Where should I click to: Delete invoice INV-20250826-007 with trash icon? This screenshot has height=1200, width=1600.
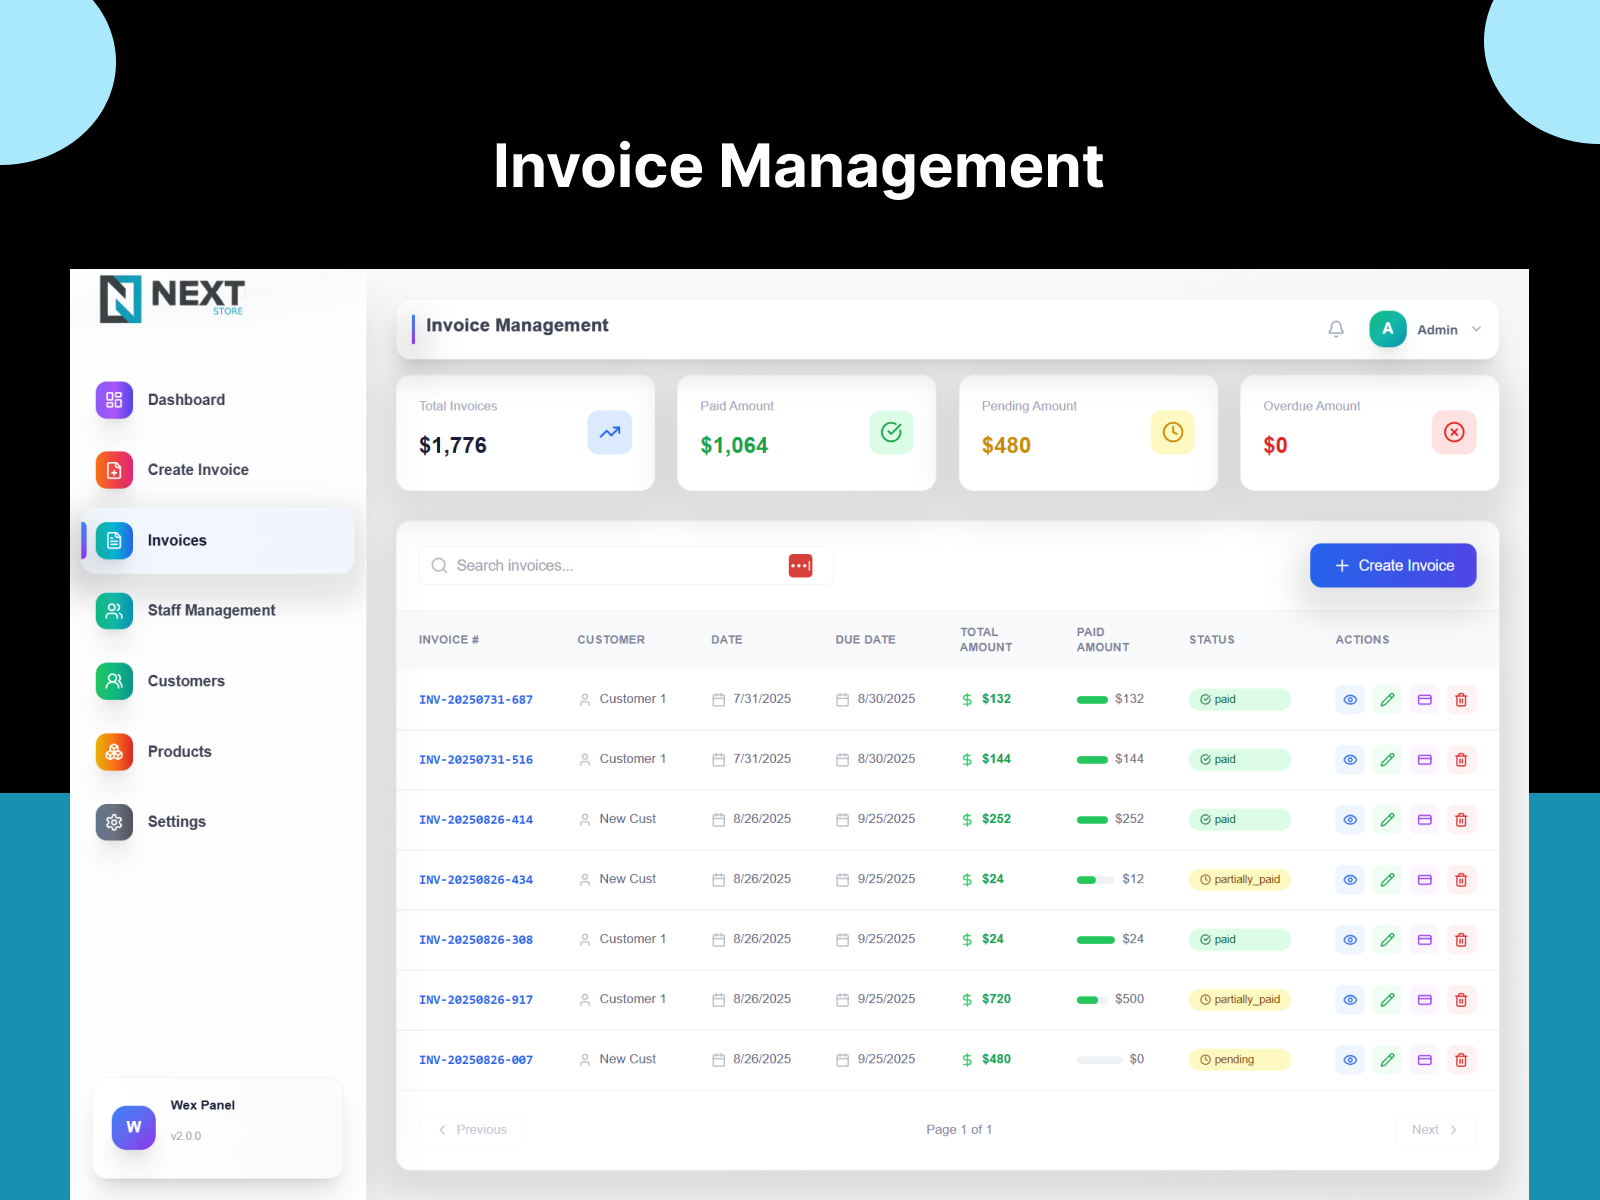pyautogui.click(x=1461, y=1060)
